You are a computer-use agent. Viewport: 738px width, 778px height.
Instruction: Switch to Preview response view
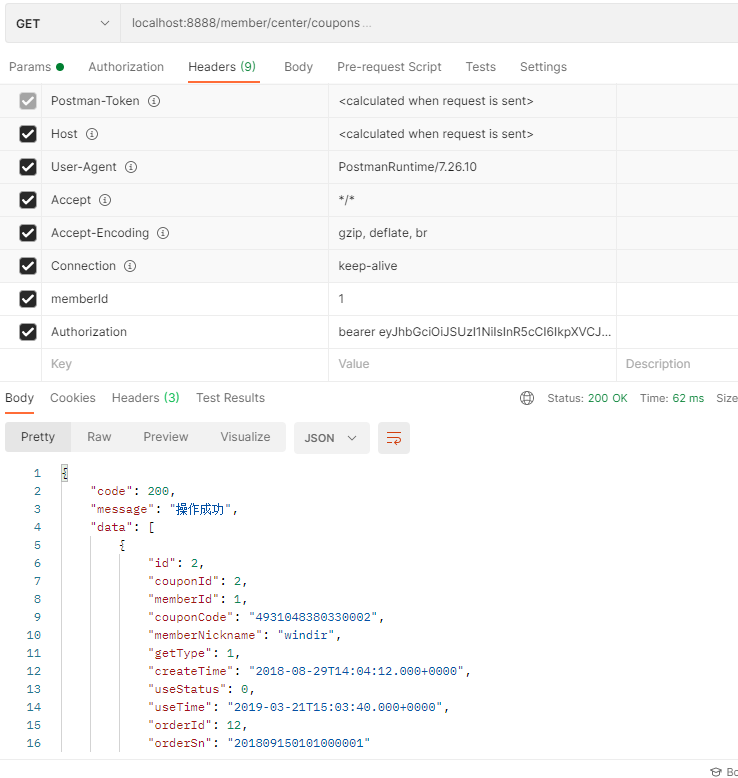tap(166, 437)
